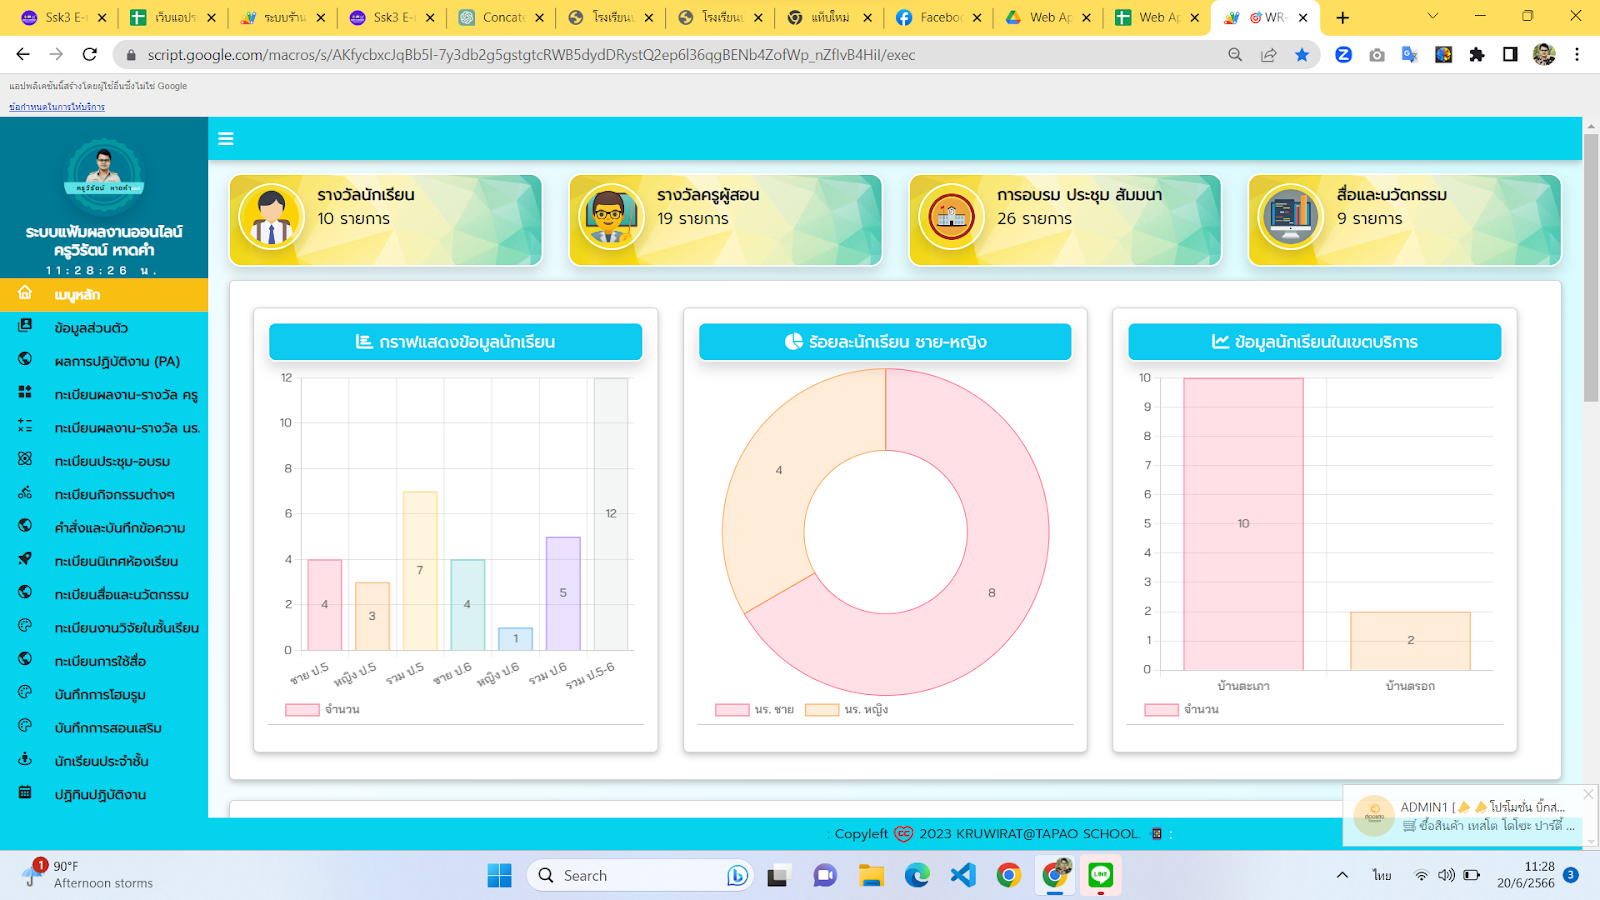Toggle จำนวน legend in student bar chart

(303, 710)
